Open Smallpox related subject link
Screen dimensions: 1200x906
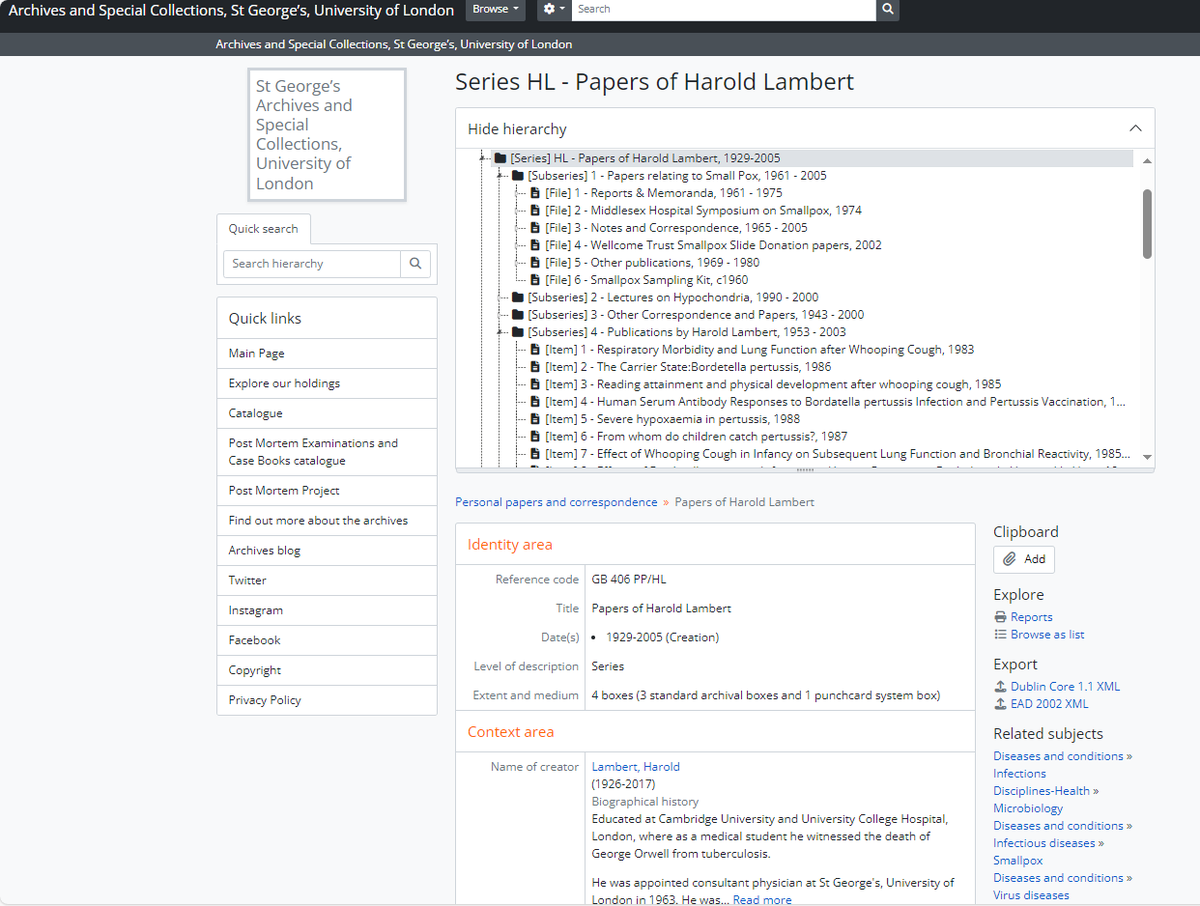[x=1018, y=860]
